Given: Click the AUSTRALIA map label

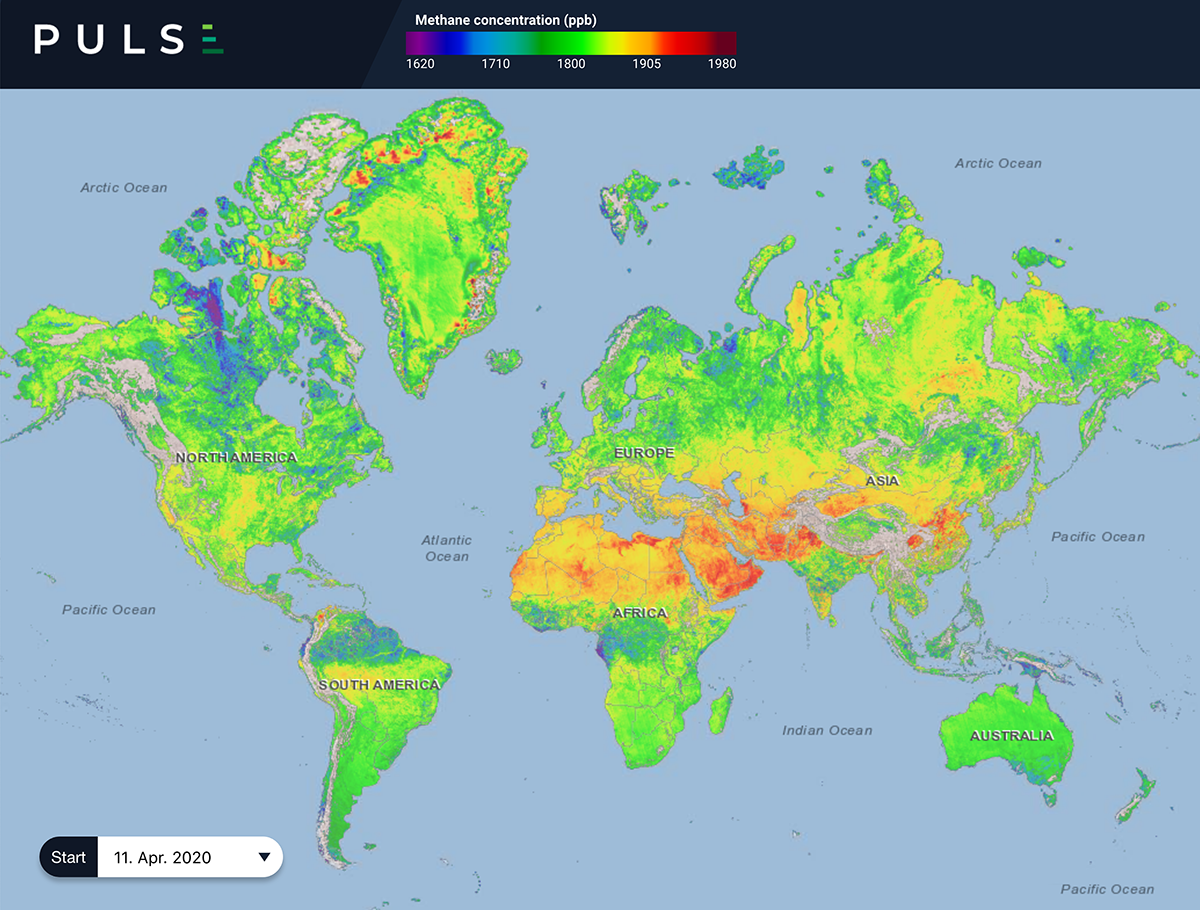Looking at the screenshot, I should point(1011,735).
